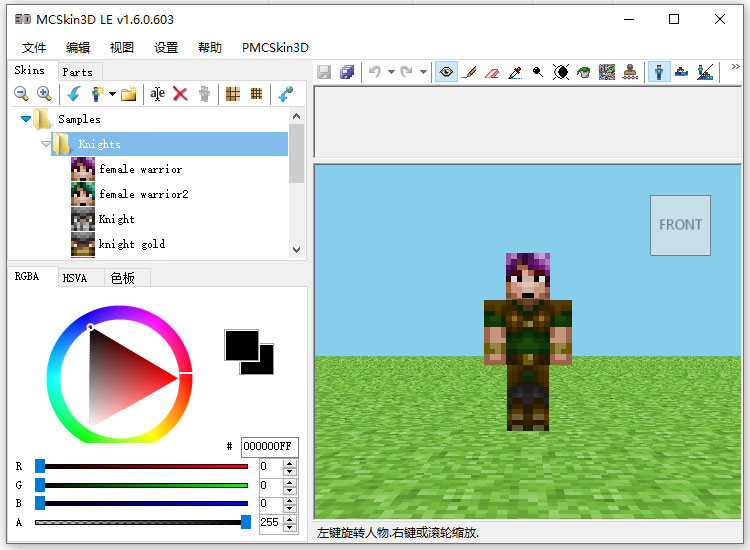
Task: Click the skin list scroll up arrow
Action: click(297, 116)
